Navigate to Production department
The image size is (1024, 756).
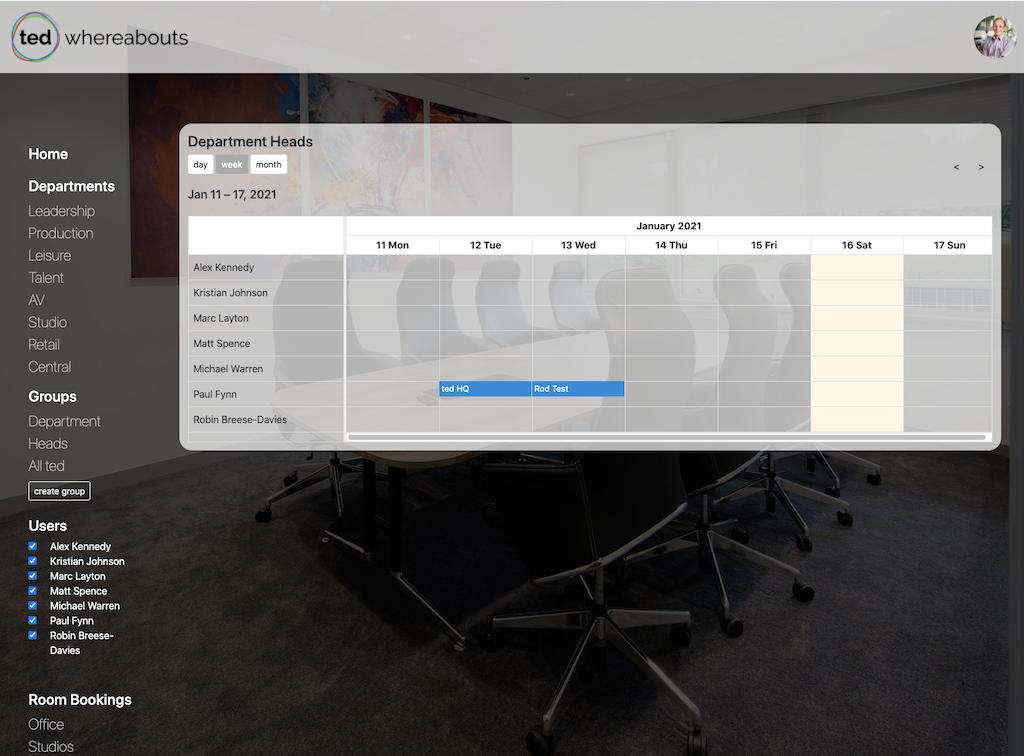pos(60,233)
